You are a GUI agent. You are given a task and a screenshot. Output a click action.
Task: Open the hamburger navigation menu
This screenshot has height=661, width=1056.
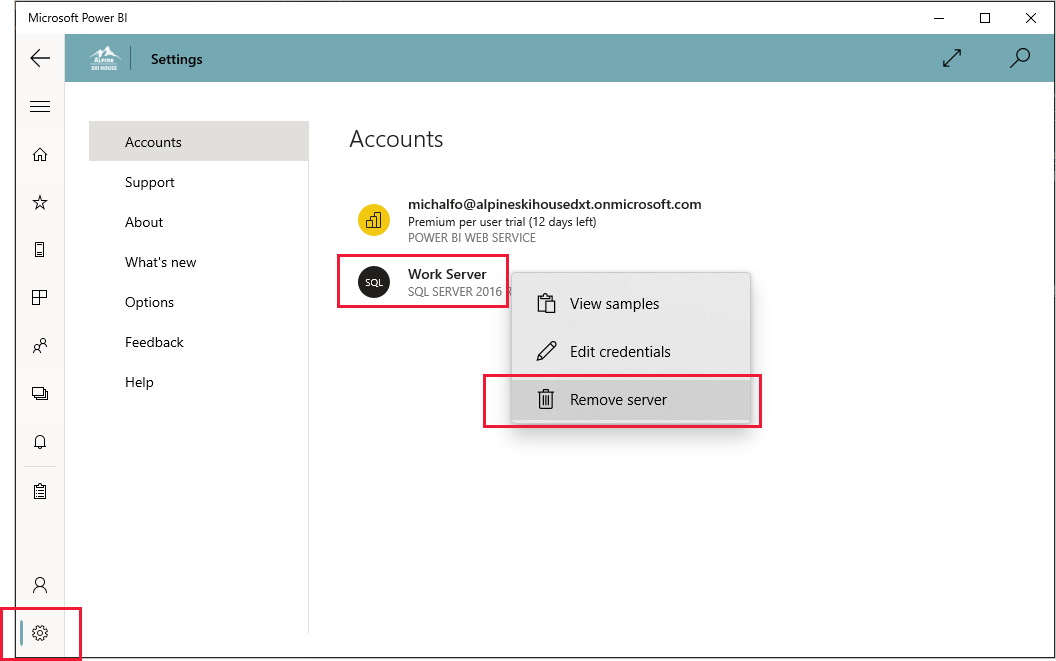tap(40, 106)
